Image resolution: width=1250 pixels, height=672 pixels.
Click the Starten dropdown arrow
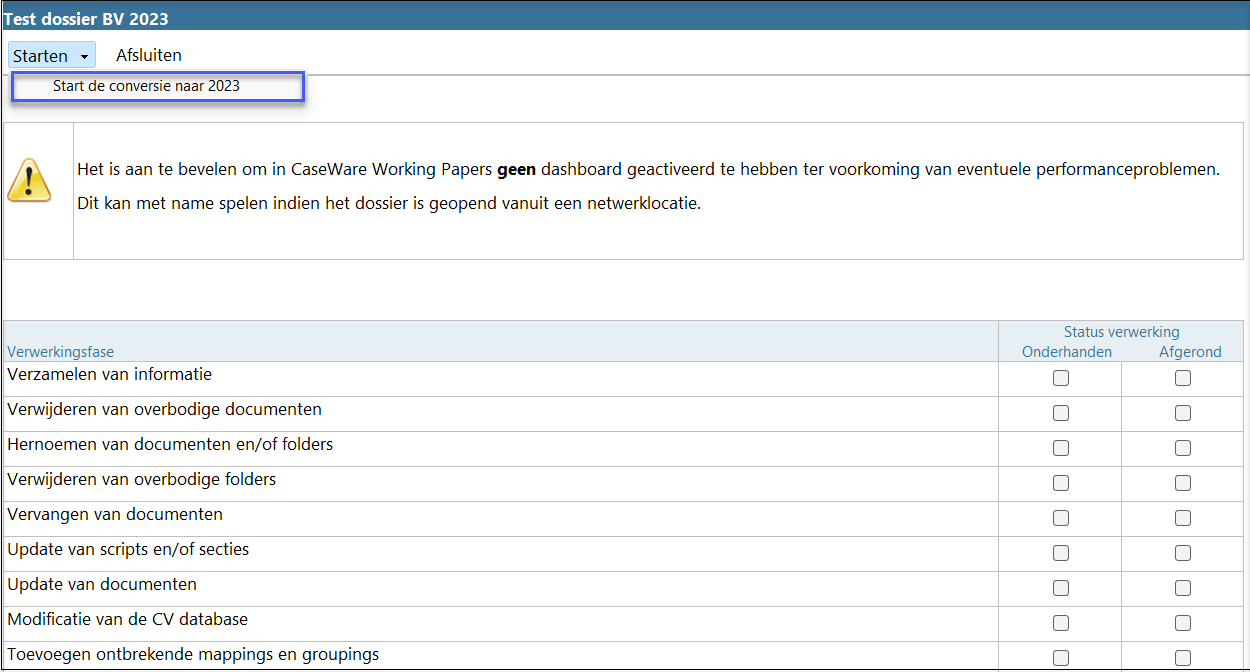[84, 57]
